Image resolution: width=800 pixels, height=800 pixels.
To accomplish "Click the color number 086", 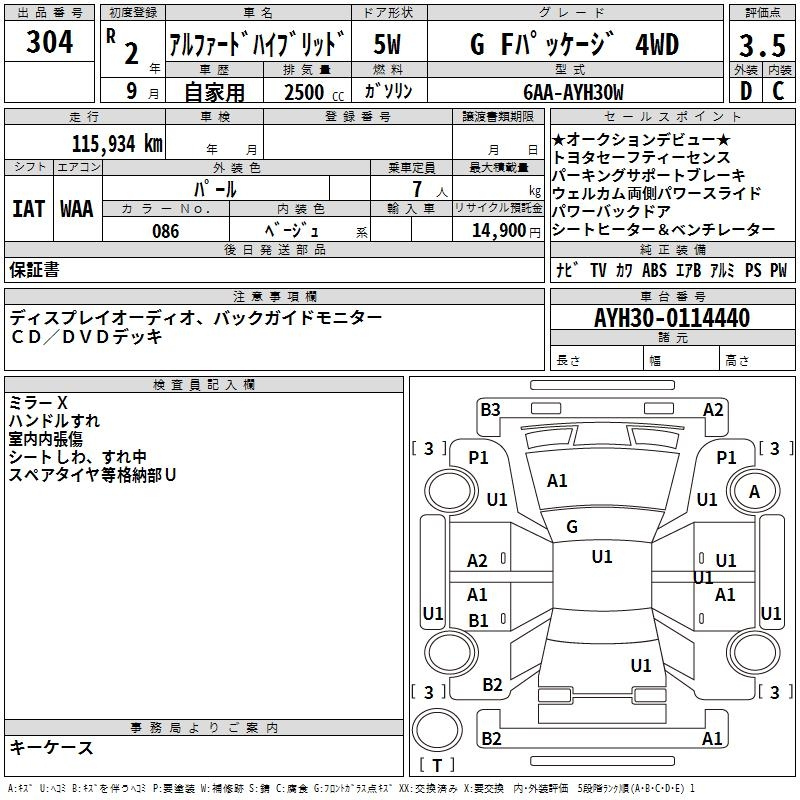I will click(x=166, y=231).
